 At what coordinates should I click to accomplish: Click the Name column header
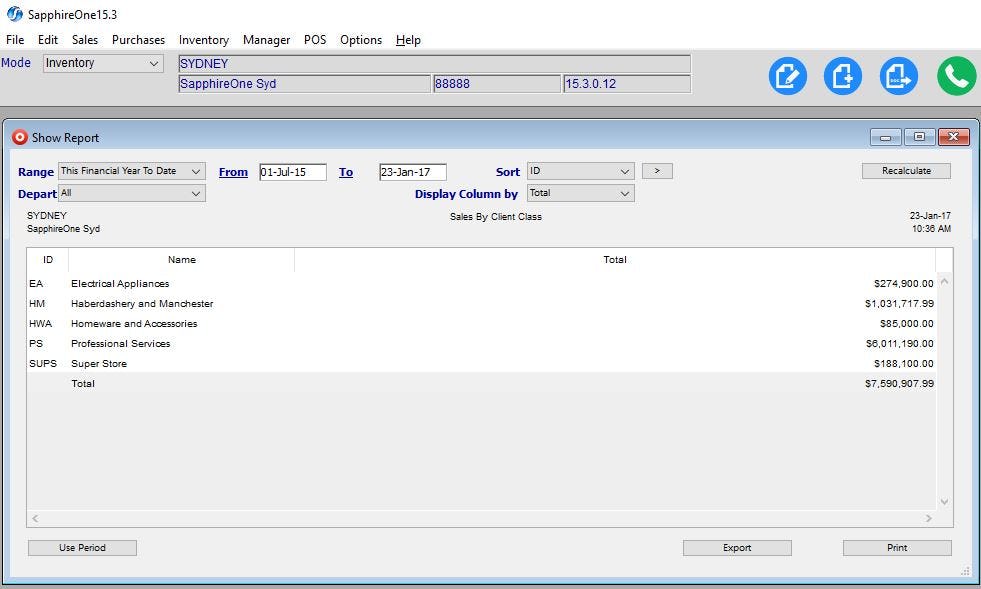(x=181, y=260)
